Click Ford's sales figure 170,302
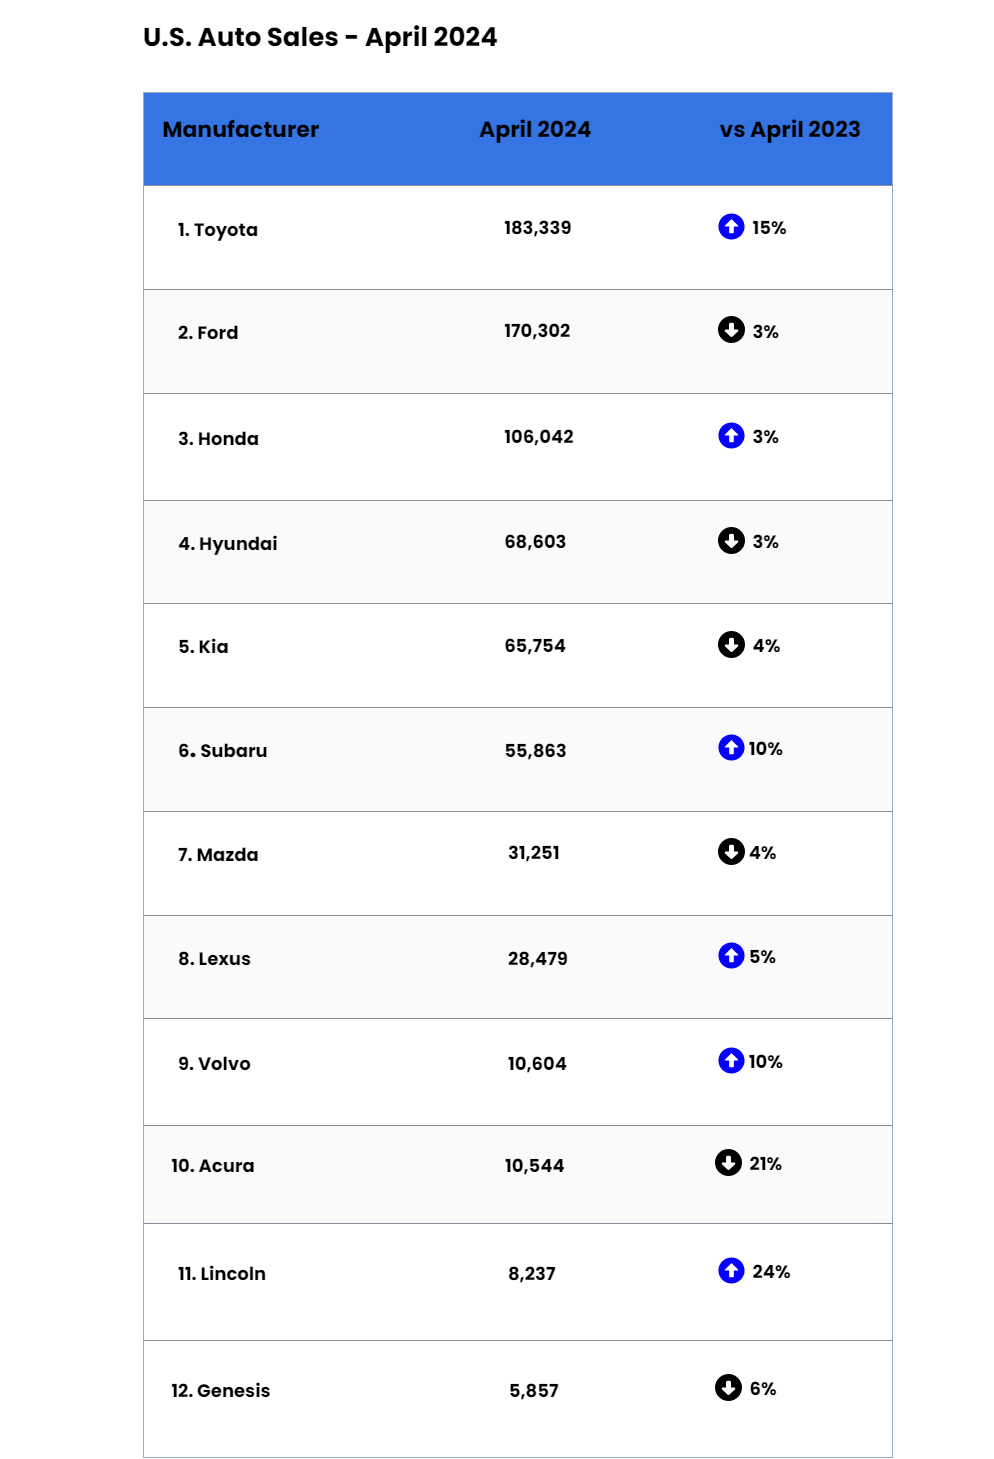The width and height of the screenshot is (994, 1459). pos(537,331)
